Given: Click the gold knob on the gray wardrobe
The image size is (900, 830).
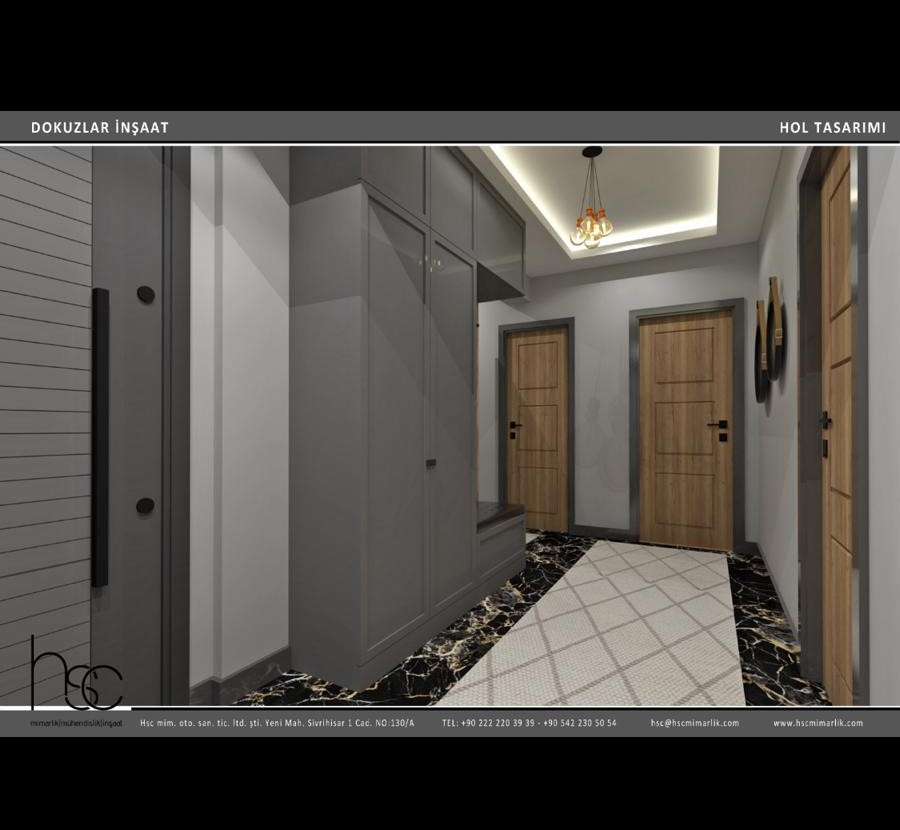Looking at the screenshot, I should tap(431, 264).
